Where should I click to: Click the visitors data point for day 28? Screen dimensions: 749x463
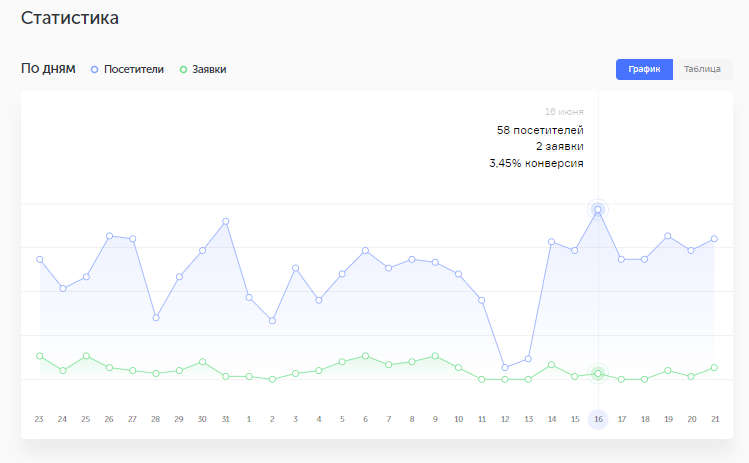156,317
